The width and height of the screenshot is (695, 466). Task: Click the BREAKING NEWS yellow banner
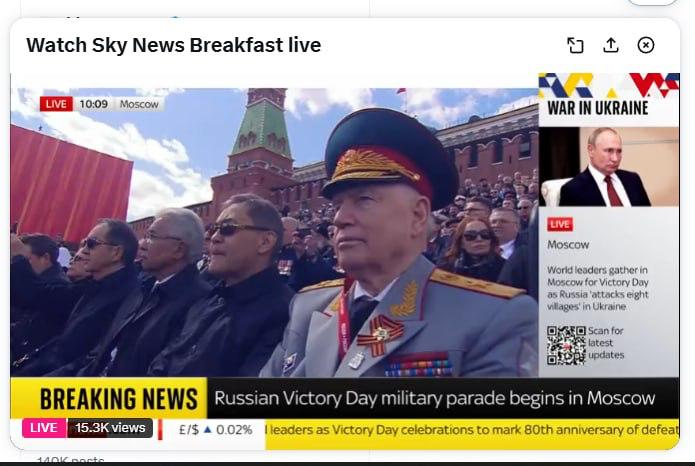[x=109, y=398]
